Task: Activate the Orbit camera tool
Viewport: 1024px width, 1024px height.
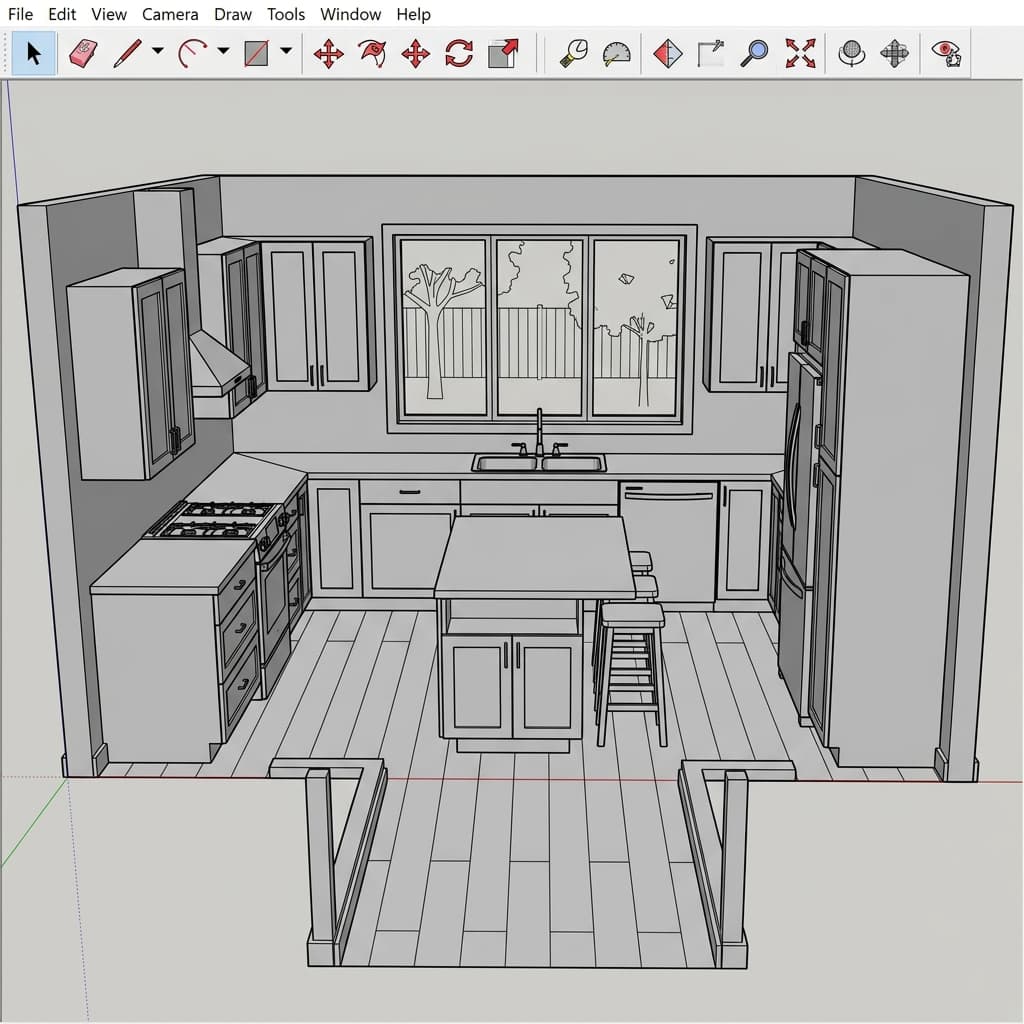Action: point(851,53)
